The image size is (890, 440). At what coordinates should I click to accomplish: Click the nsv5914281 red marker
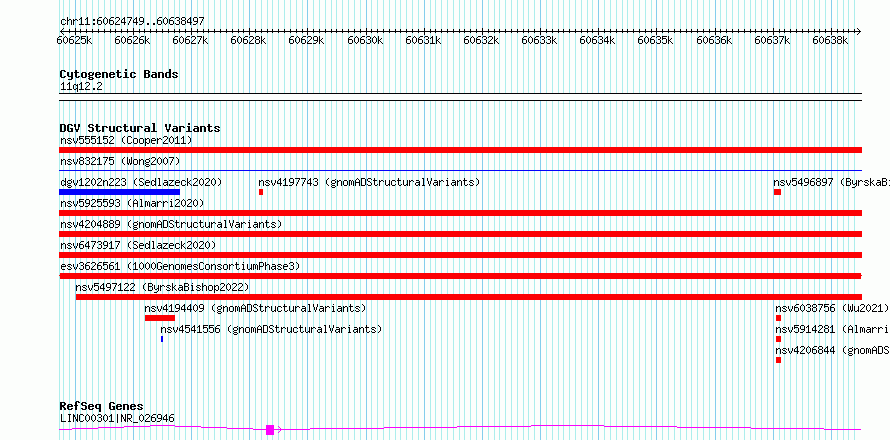[x=778, y=339]
